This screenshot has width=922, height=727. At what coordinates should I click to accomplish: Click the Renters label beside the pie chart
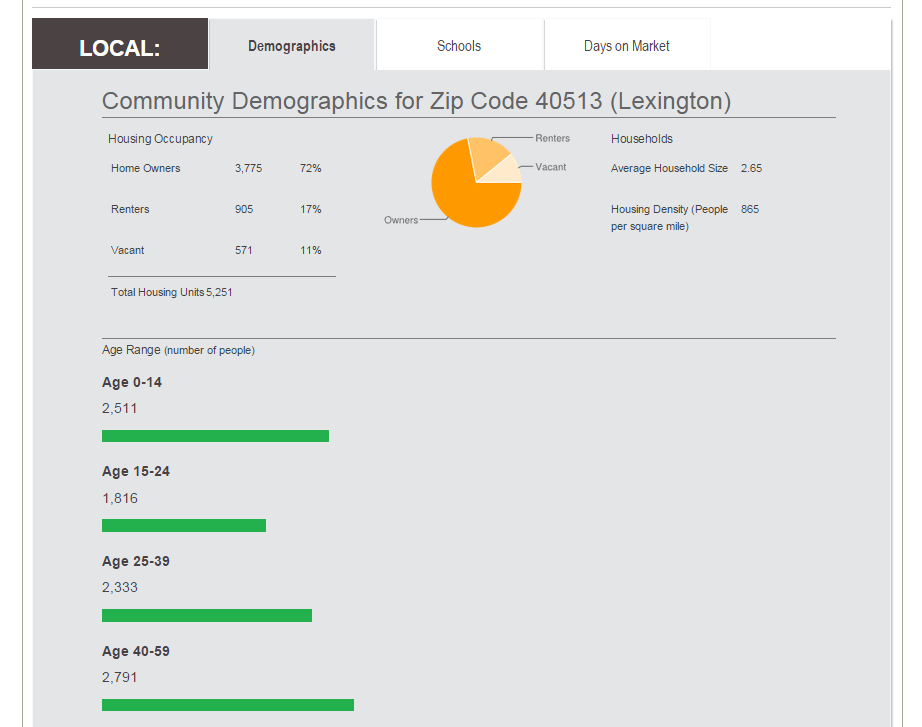click(552, 138)
